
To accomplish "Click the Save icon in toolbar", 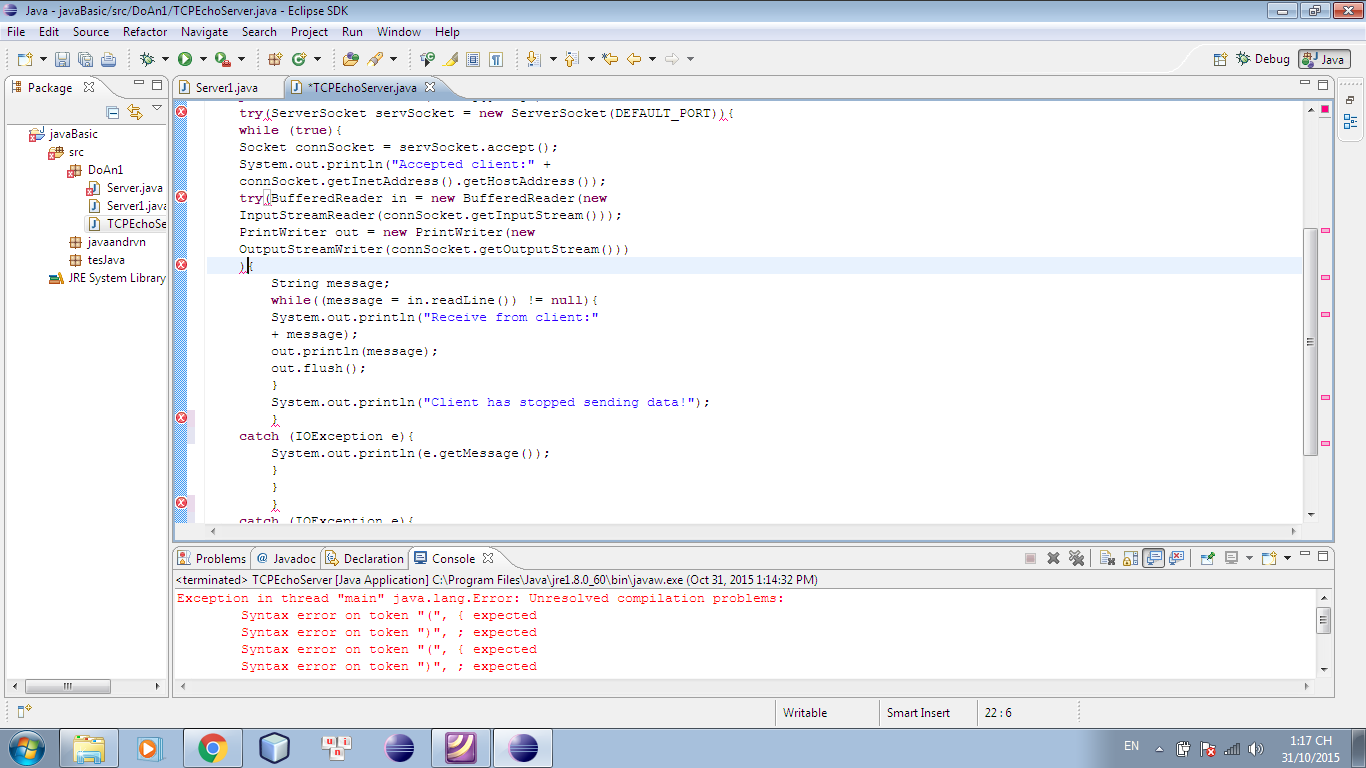I will coord(62,59).
